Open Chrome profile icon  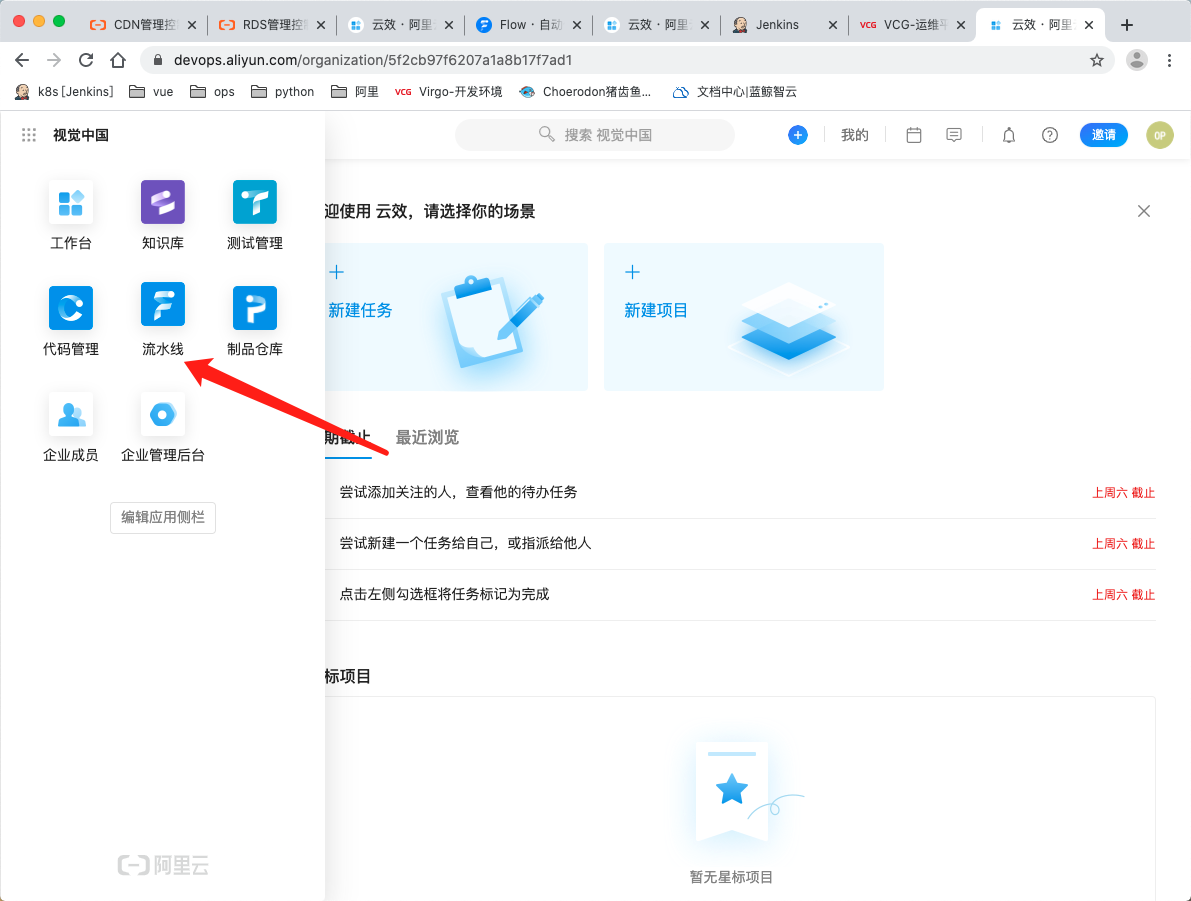1137,60
